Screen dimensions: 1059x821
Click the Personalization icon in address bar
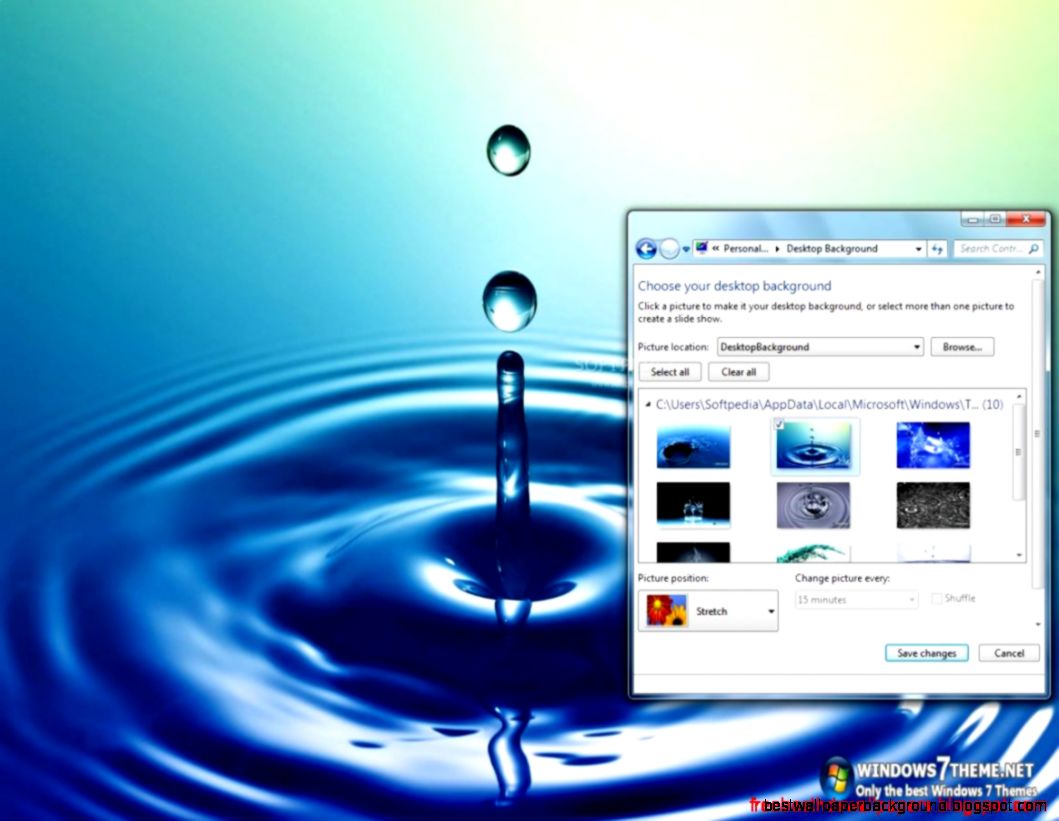[x=702, y=248]
